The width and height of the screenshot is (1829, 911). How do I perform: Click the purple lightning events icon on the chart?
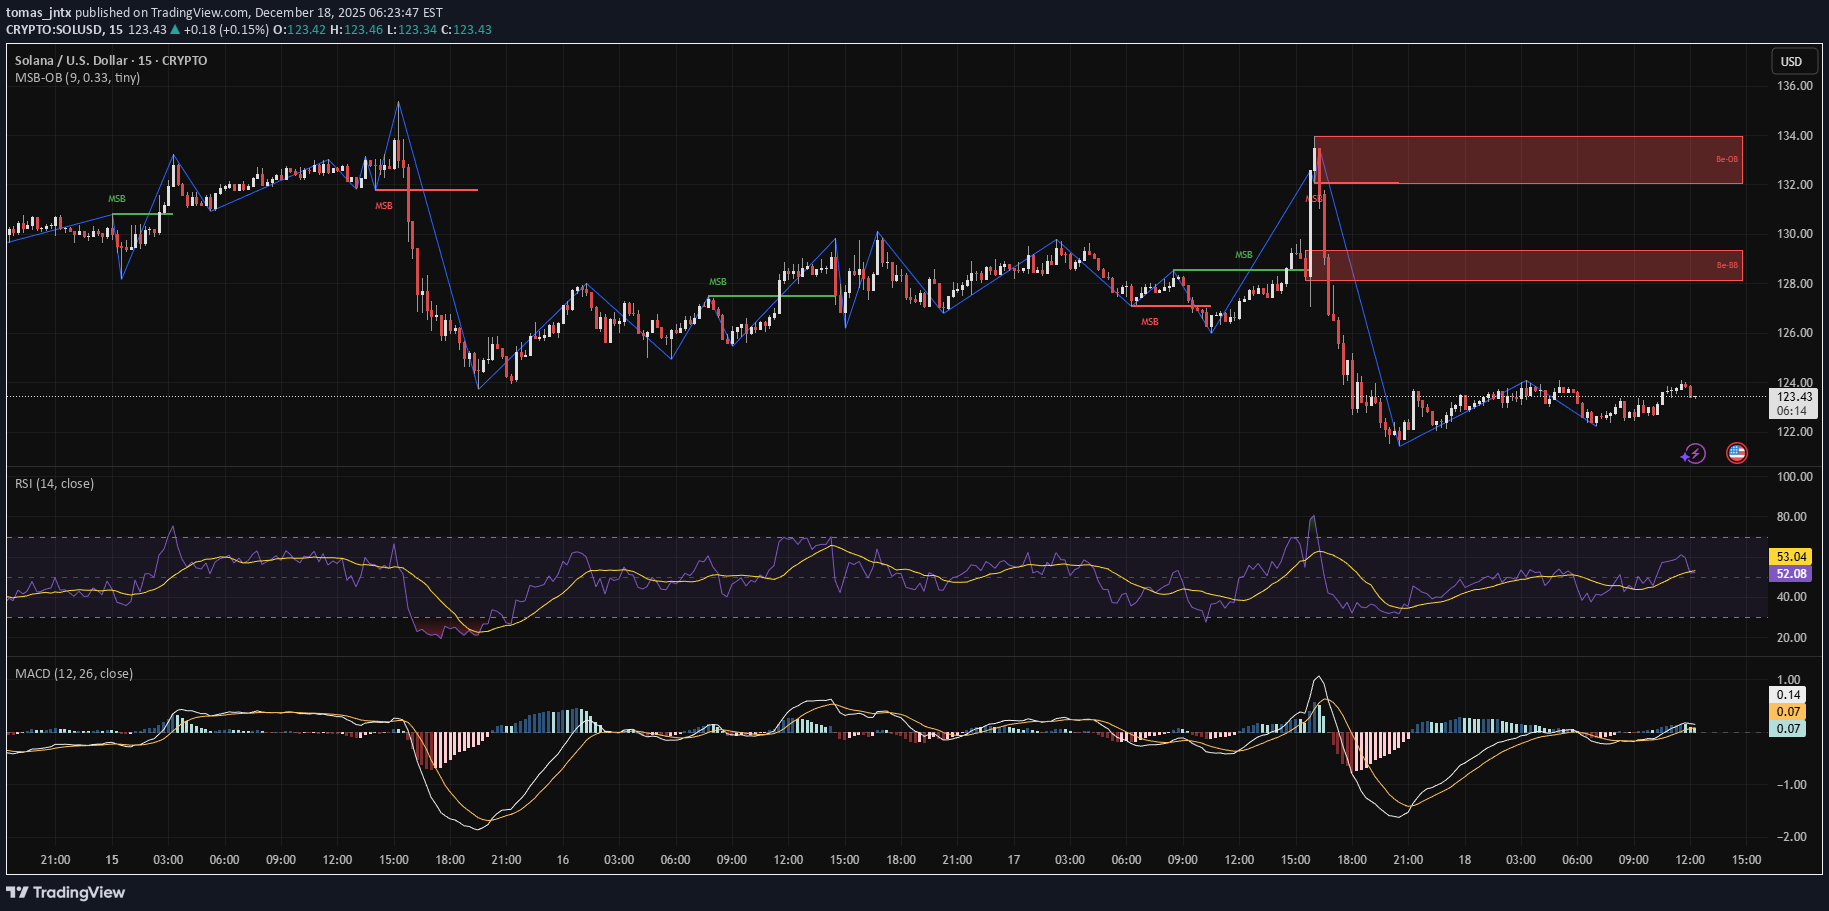1694,453
